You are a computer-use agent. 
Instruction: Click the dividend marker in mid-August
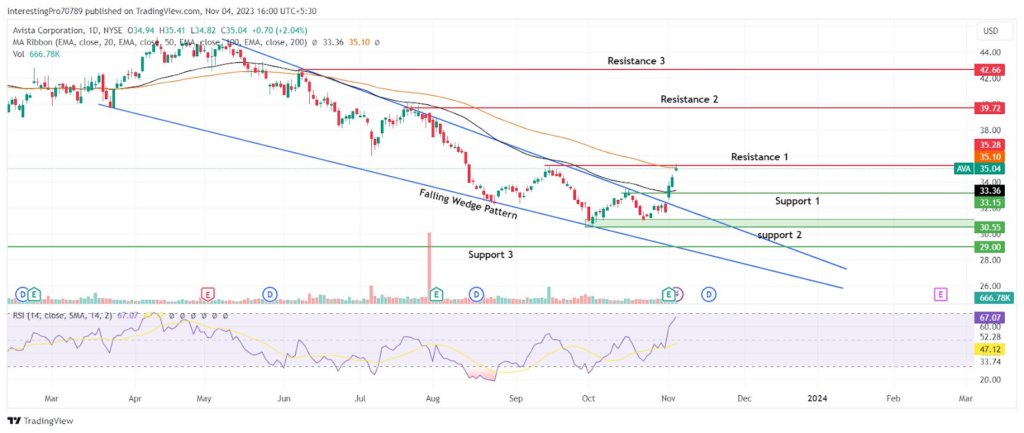click(x=476, y=295)
